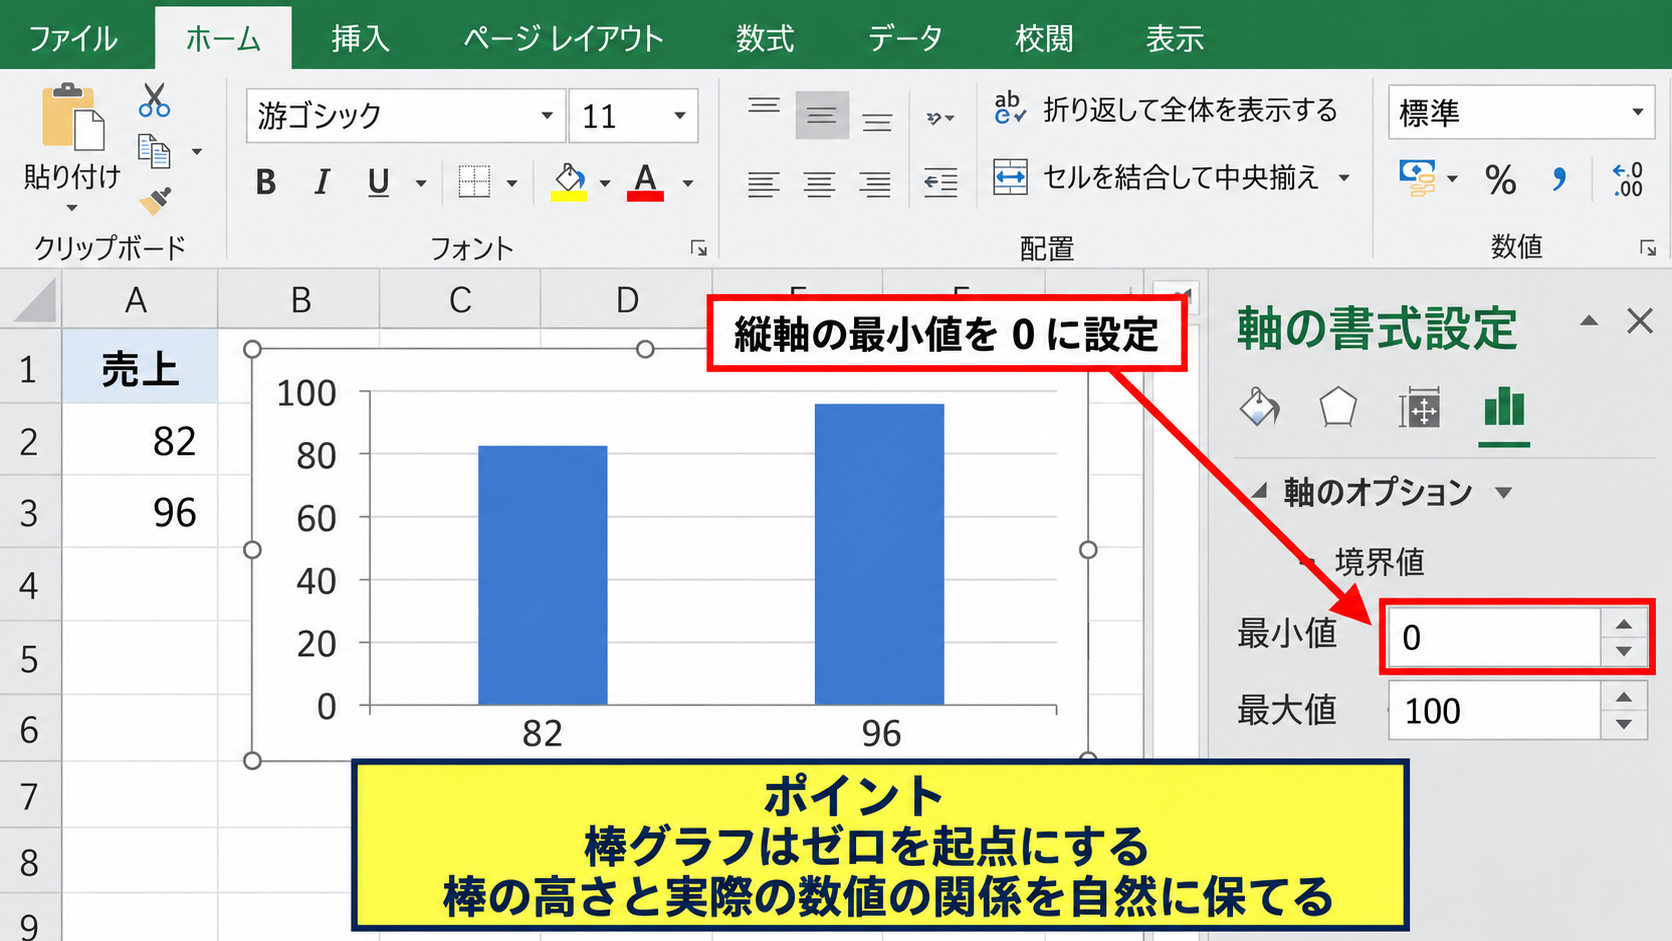The image size is (1672, 941).
Task: Toggle Bold formatting
Action: coord(265,182)
